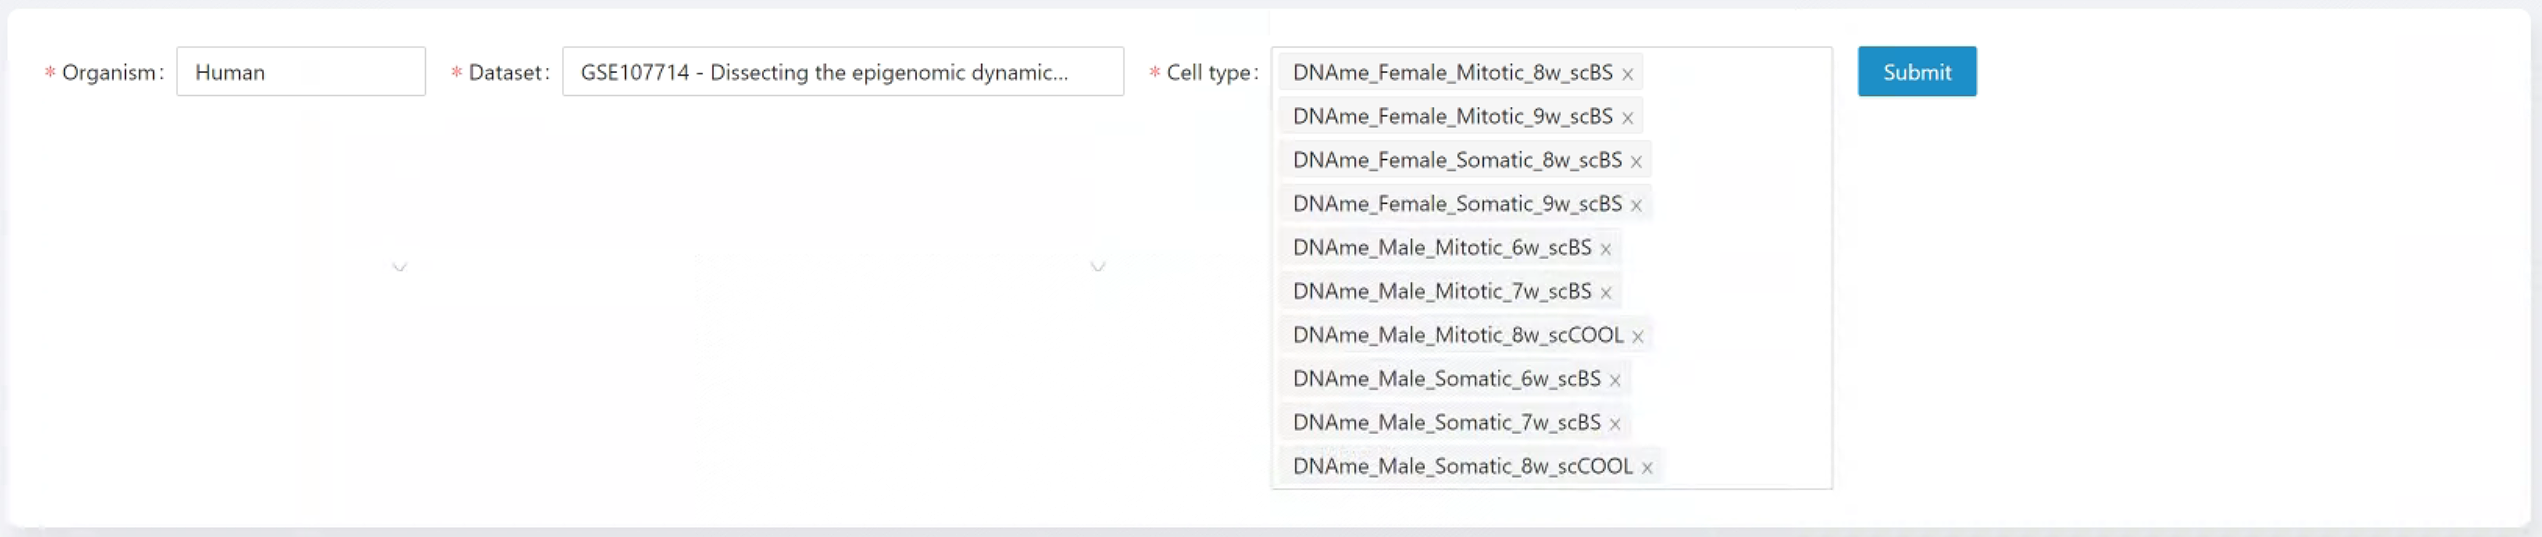
Task: Remove the DNAme_Female_Mitotic_8w_scBS tag
Action: (1627, 74)
